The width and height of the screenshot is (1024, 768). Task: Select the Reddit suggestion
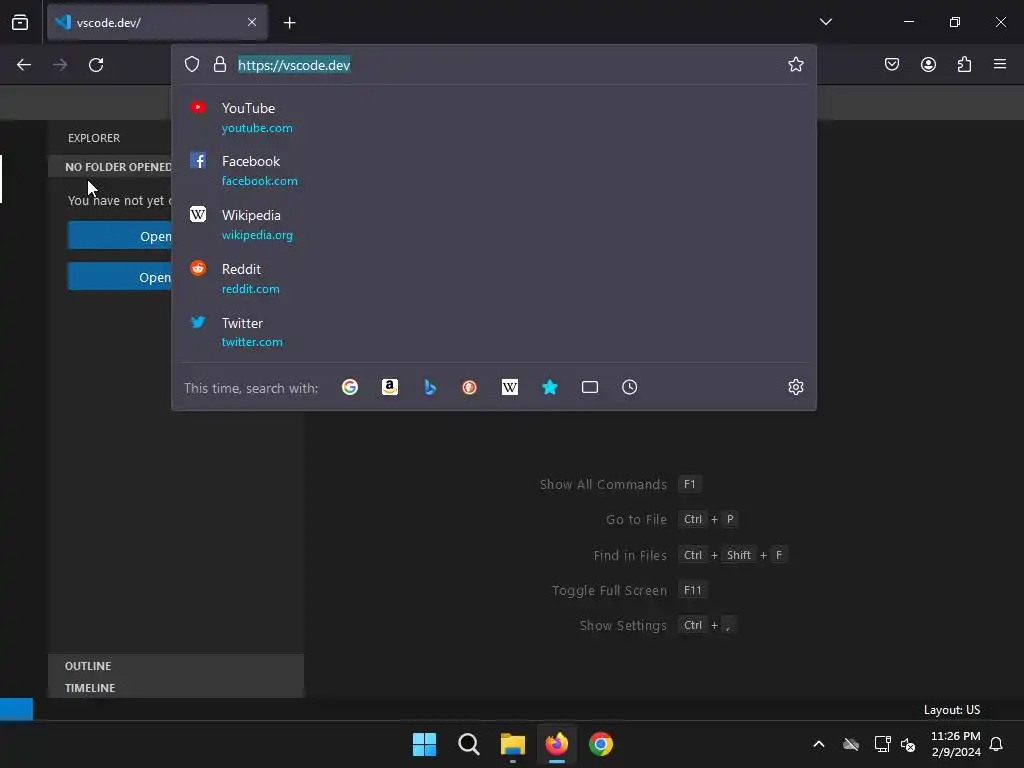coord(494,278)
